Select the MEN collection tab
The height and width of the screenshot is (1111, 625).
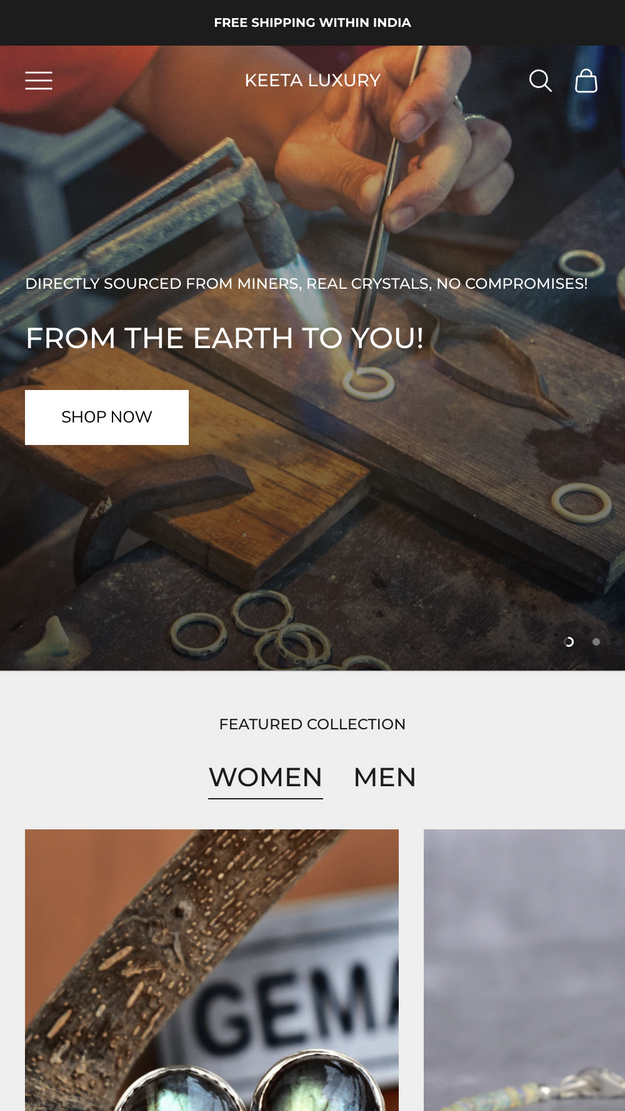pyautogui.click(x=385, y=778)
